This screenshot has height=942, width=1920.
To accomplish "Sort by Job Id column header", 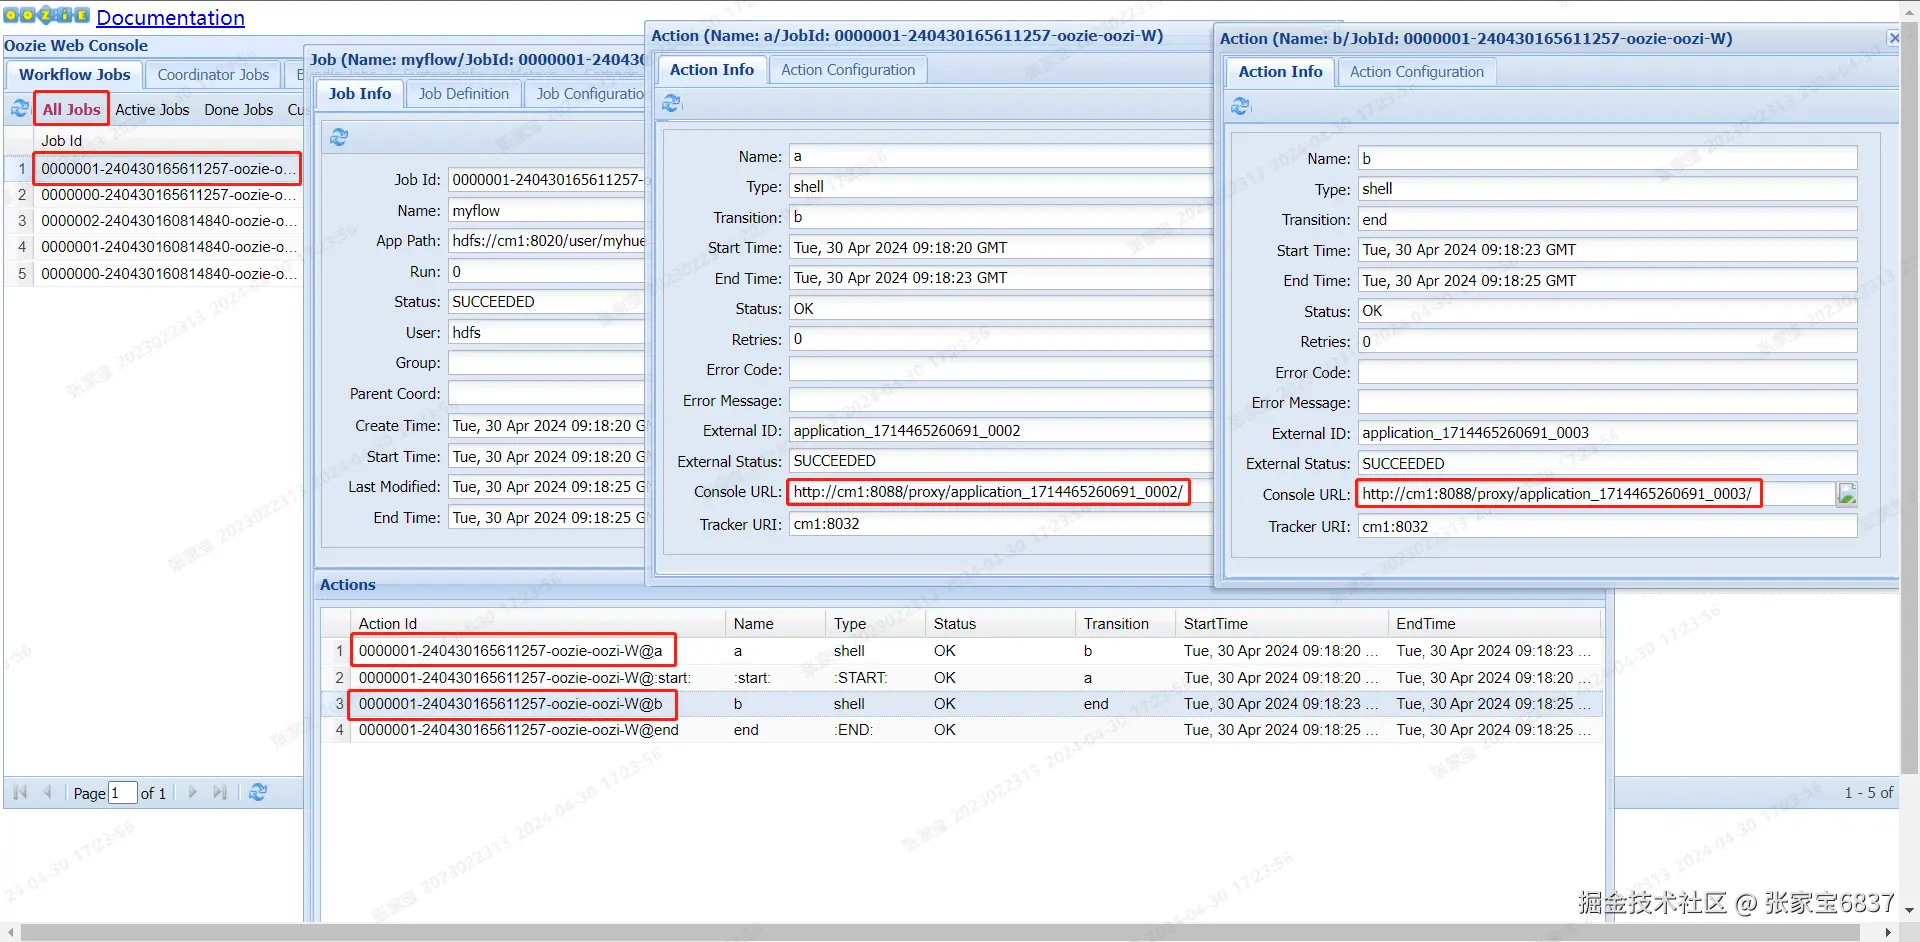I will [168, 140].
